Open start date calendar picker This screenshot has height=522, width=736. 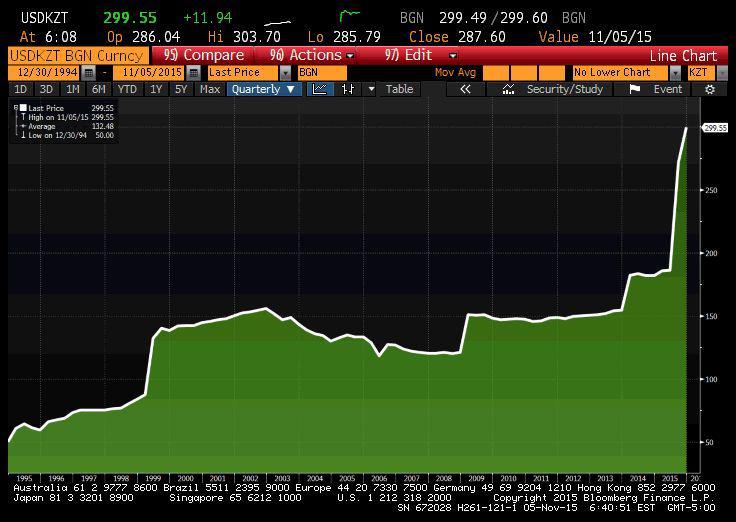90,73
